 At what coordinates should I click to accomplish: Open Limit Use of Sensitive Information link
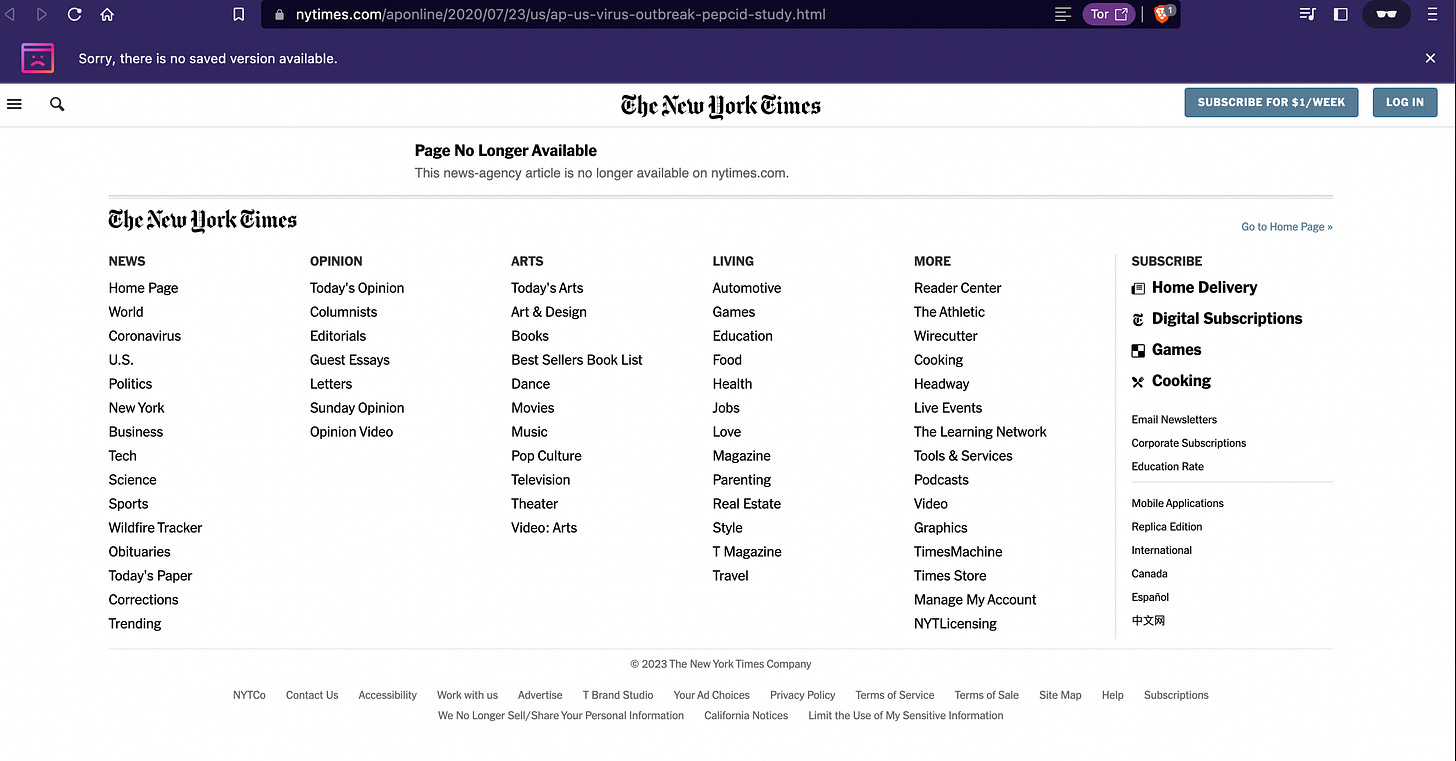click(x=905, y=716)
